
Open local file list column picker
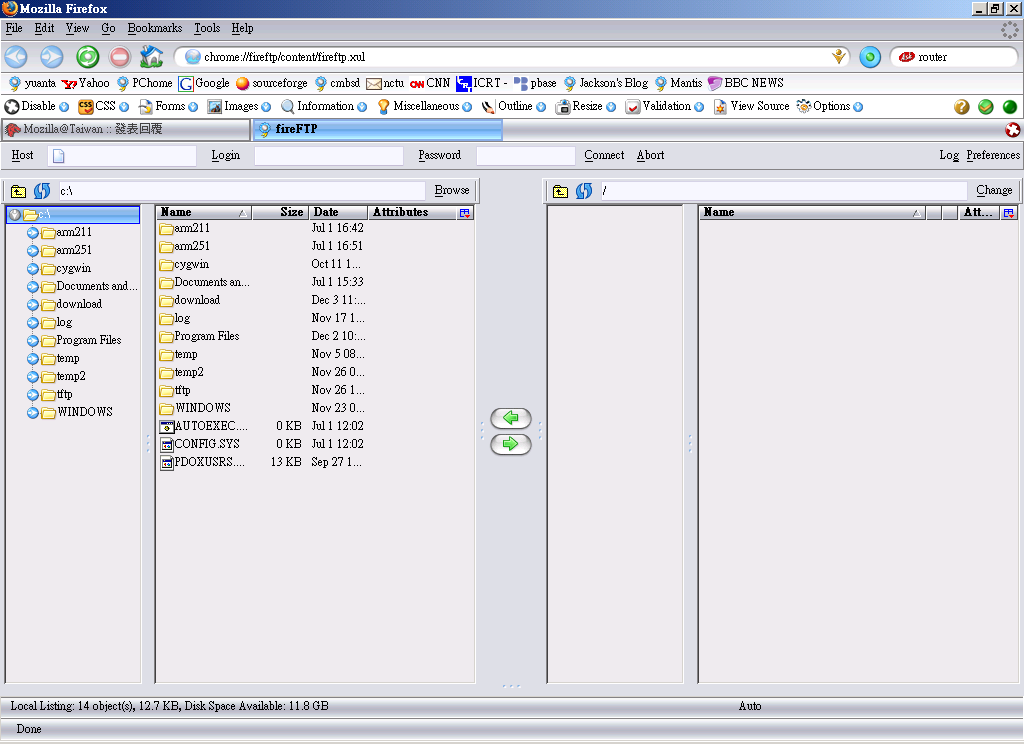tap(465, 213)
